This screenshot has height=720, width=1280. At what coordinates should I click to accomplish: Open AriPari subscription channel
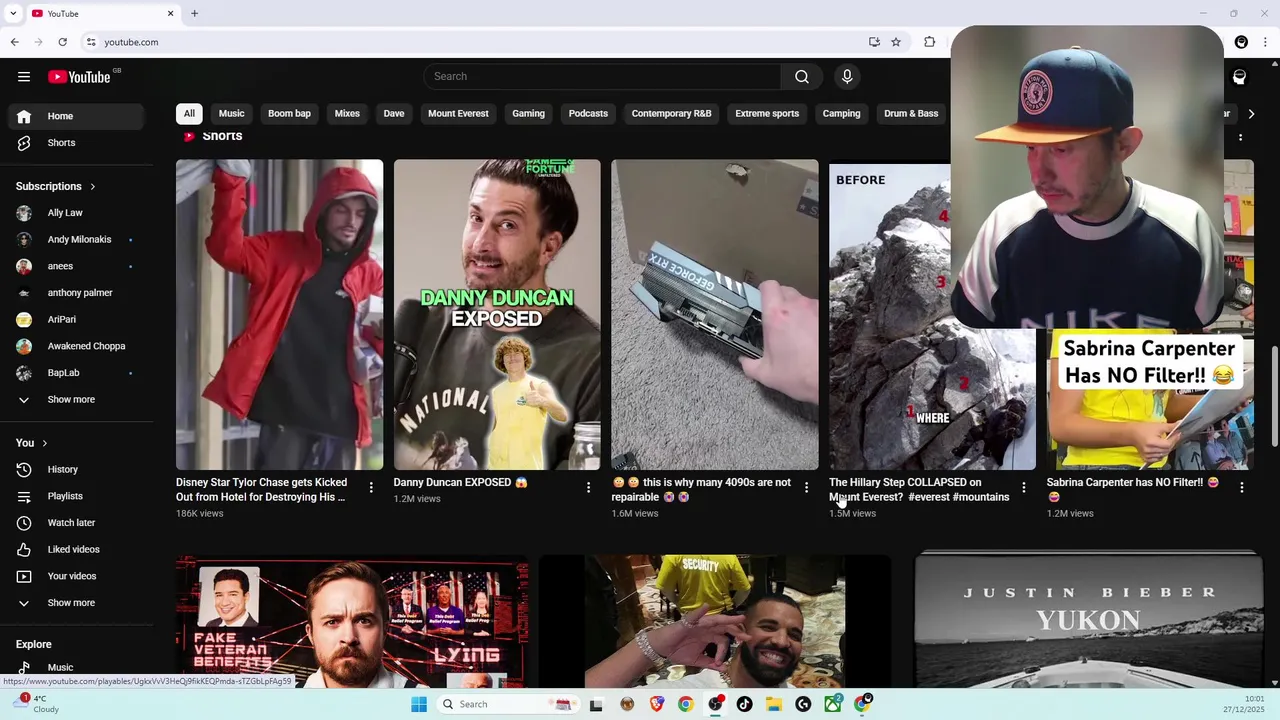point(78,320)
